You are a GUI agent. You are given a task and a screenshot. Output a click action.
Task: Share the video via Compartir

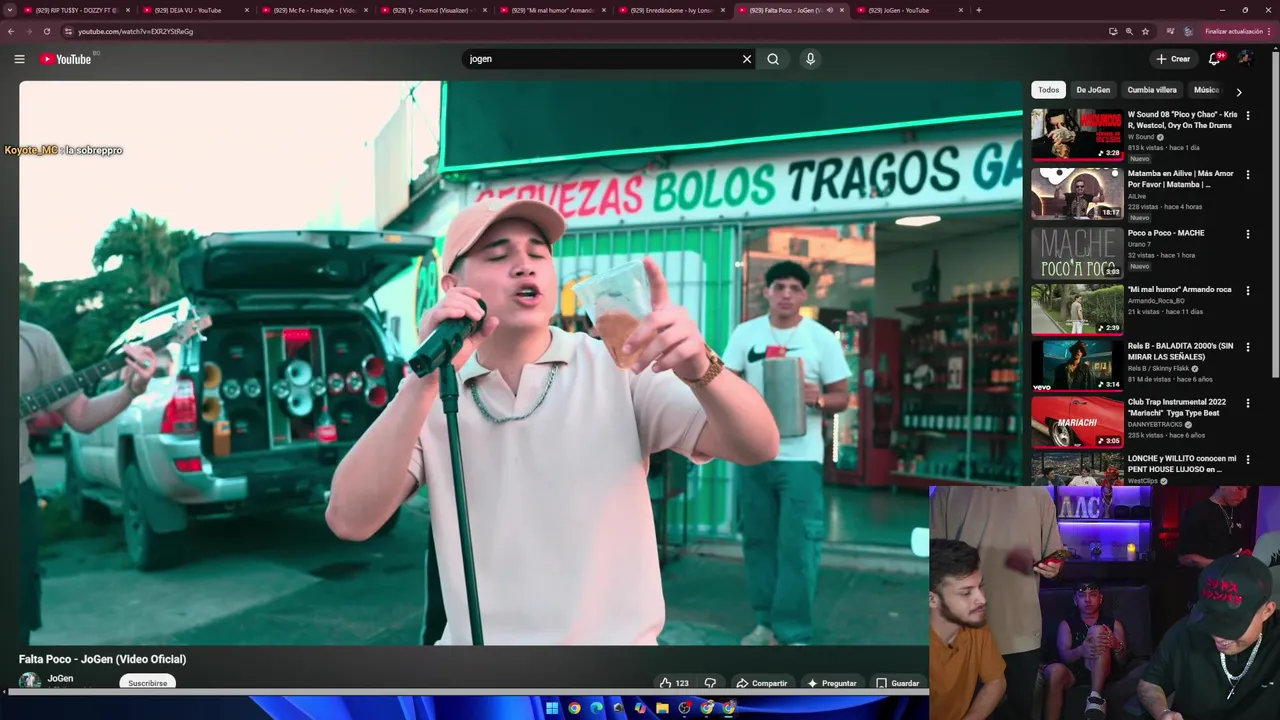point(762,683)
